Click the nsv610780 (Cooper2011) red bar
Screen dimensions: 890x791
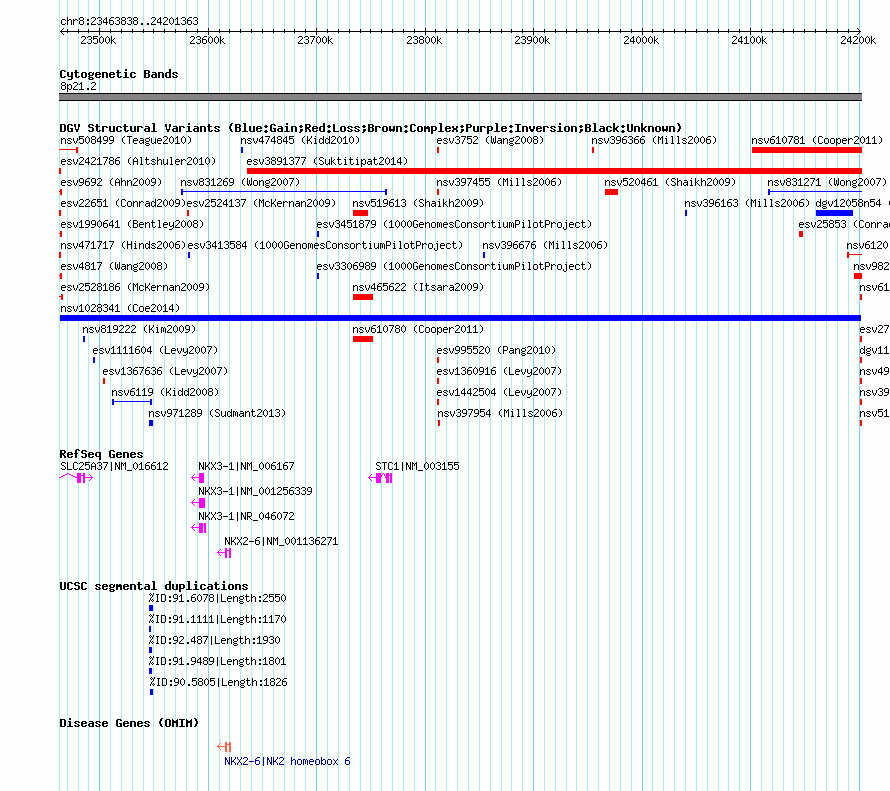363,339
